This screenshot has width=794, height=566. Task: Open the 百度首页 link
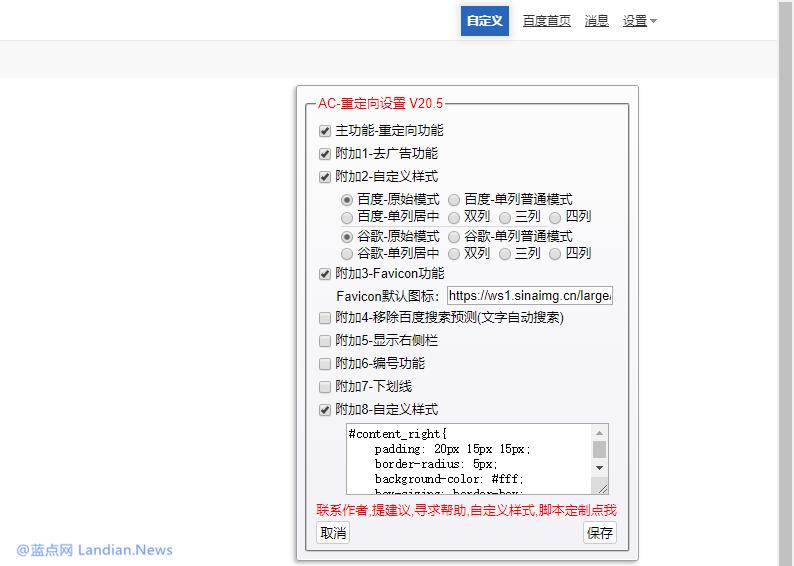coord(546,21)
